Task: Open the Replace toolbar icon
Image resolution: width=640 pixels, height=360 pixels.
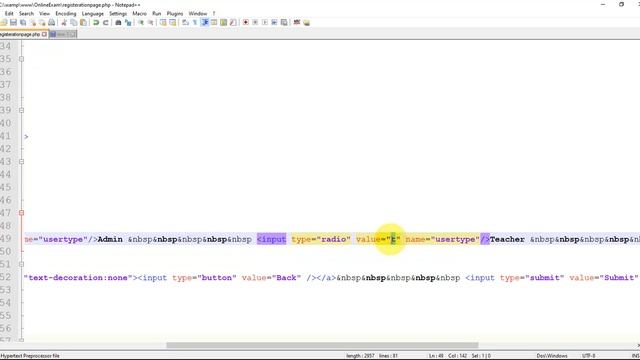Action: pyautogui.click(x=128, y=22)
